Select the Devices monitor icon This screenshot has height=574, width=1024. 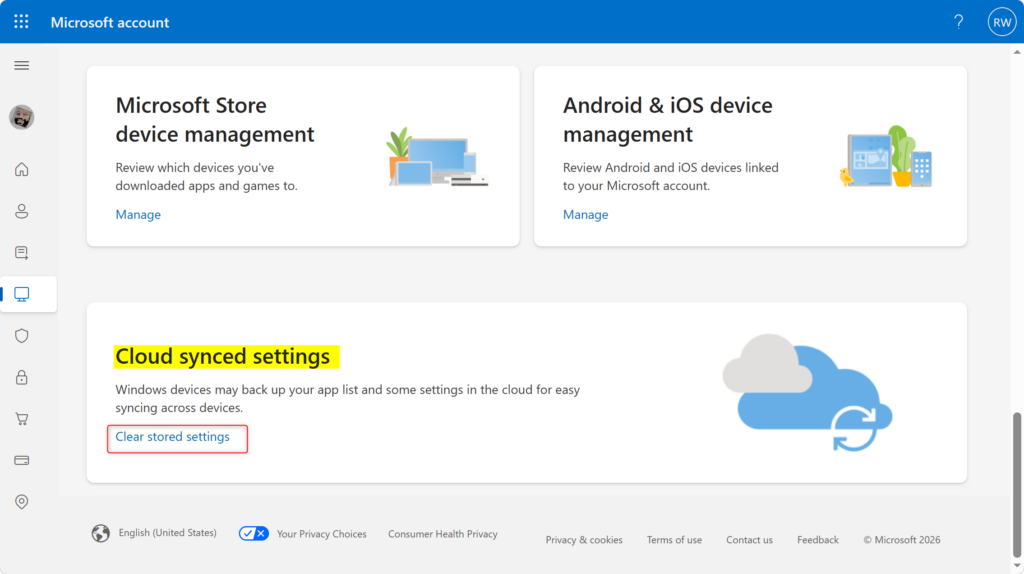point(22,294)
